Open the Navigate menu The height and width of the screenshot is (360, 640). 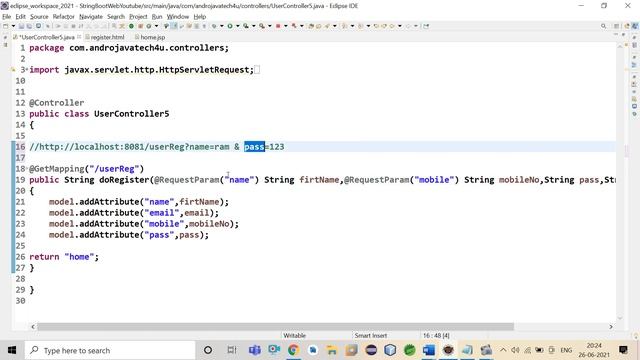coord(91,17)
